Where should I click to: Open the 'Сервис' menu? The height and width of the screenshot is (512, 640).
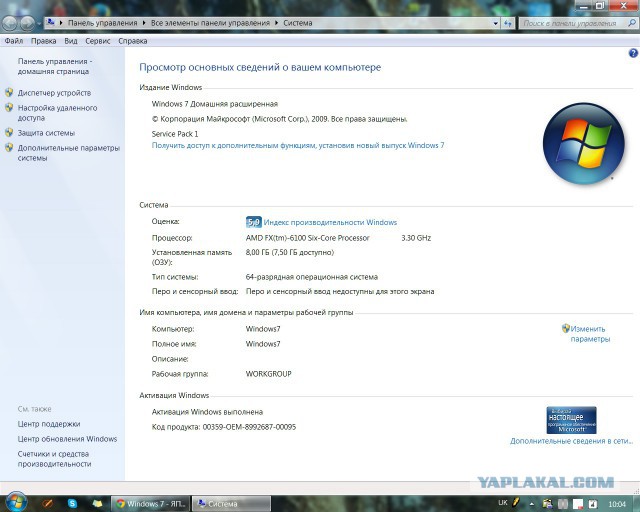pyautogui.click(x=98, y=41)
